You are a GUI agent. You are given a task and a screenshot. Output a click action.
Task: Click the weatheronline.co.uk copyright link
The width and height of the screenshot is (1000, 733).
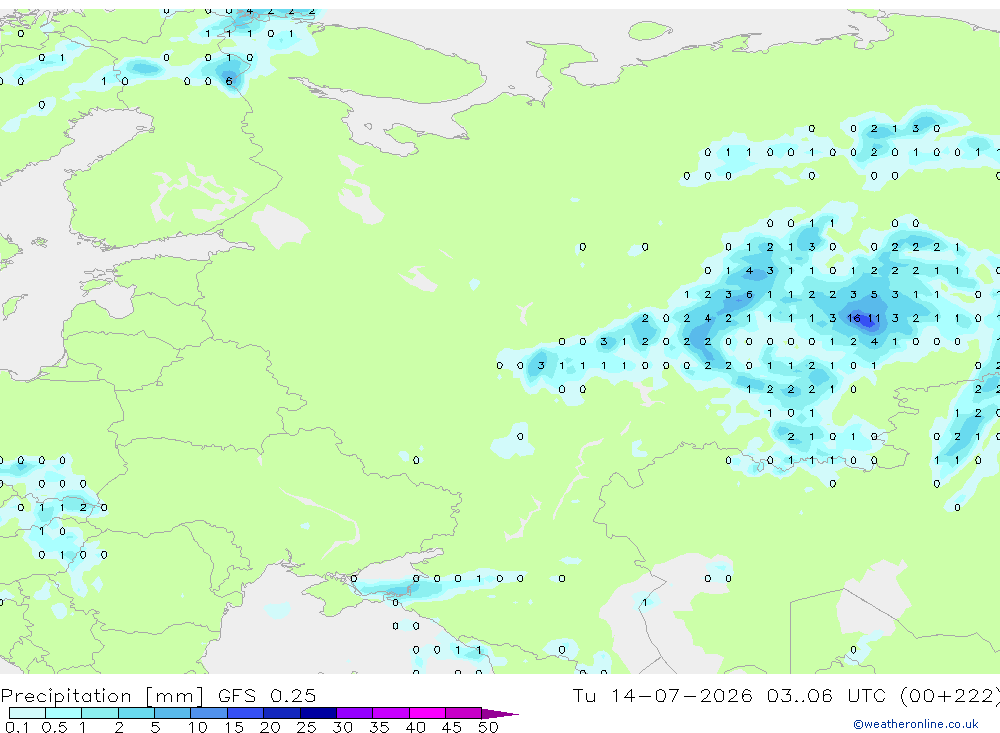(x=916, y=724)
